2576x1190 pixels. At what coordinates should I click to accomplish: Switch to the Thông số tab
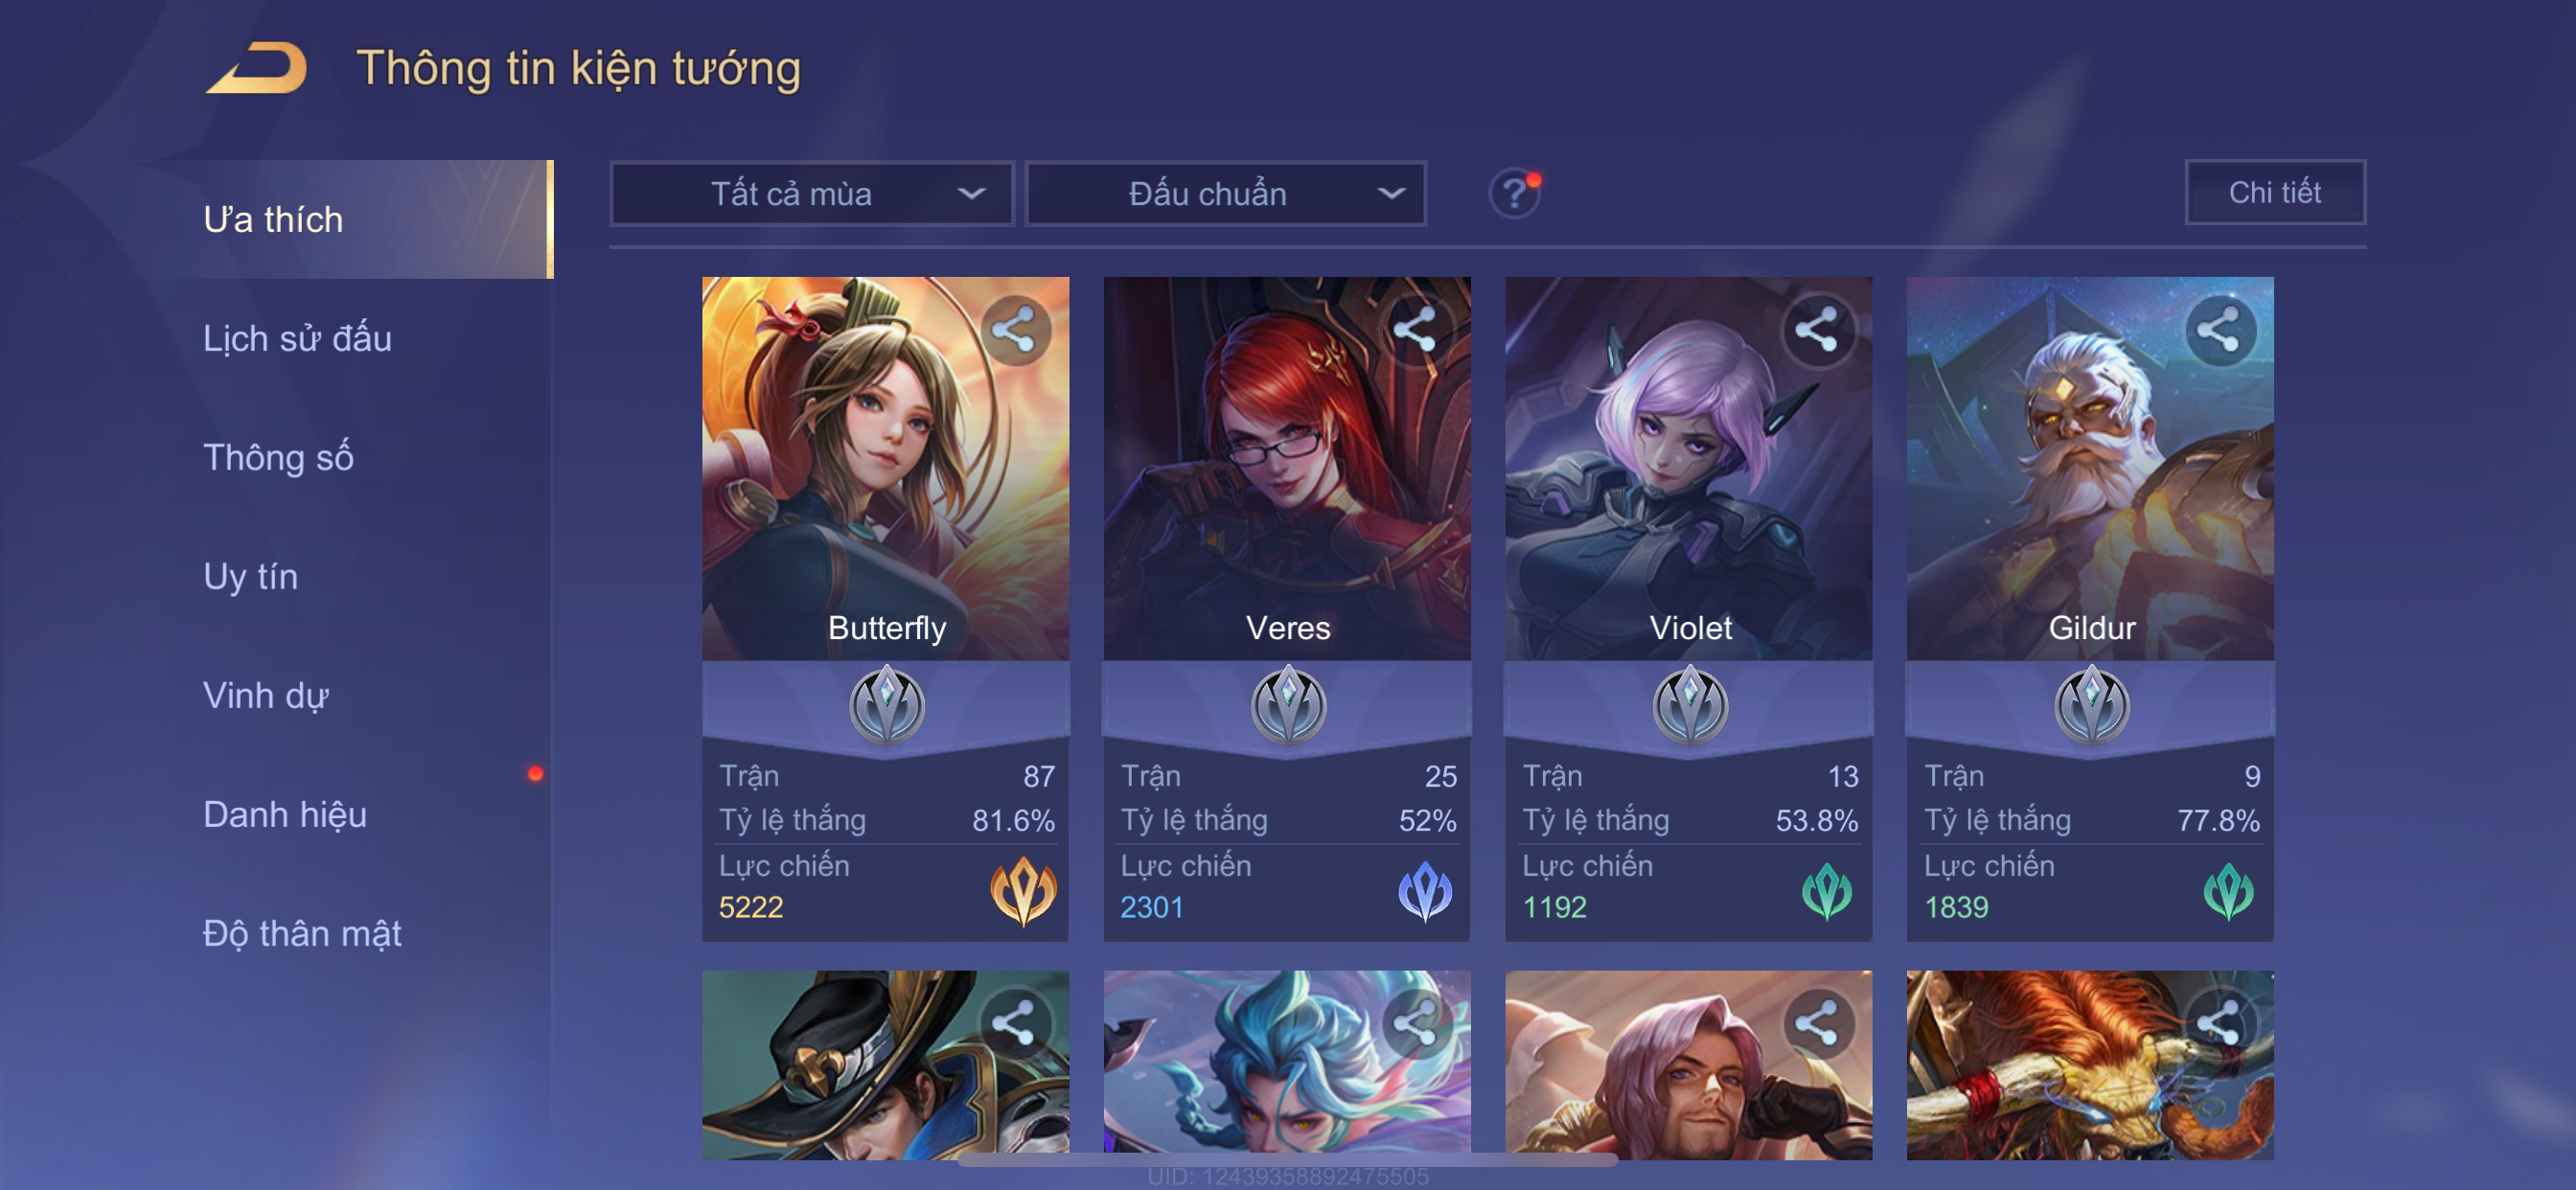point(279,457)
